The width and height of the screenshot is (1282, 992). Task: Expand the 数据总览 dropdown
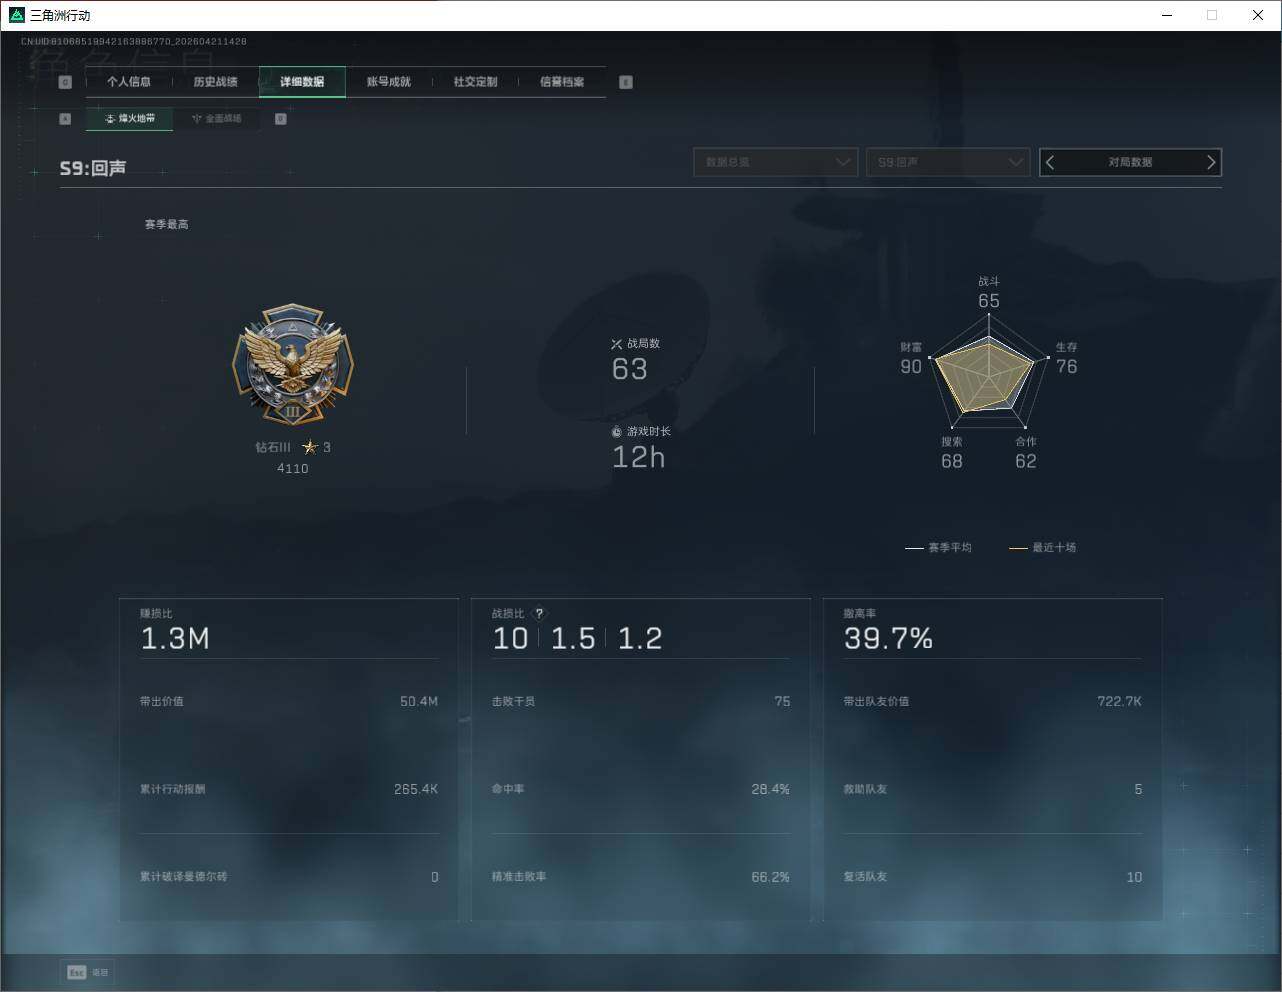tap(776, 162)
